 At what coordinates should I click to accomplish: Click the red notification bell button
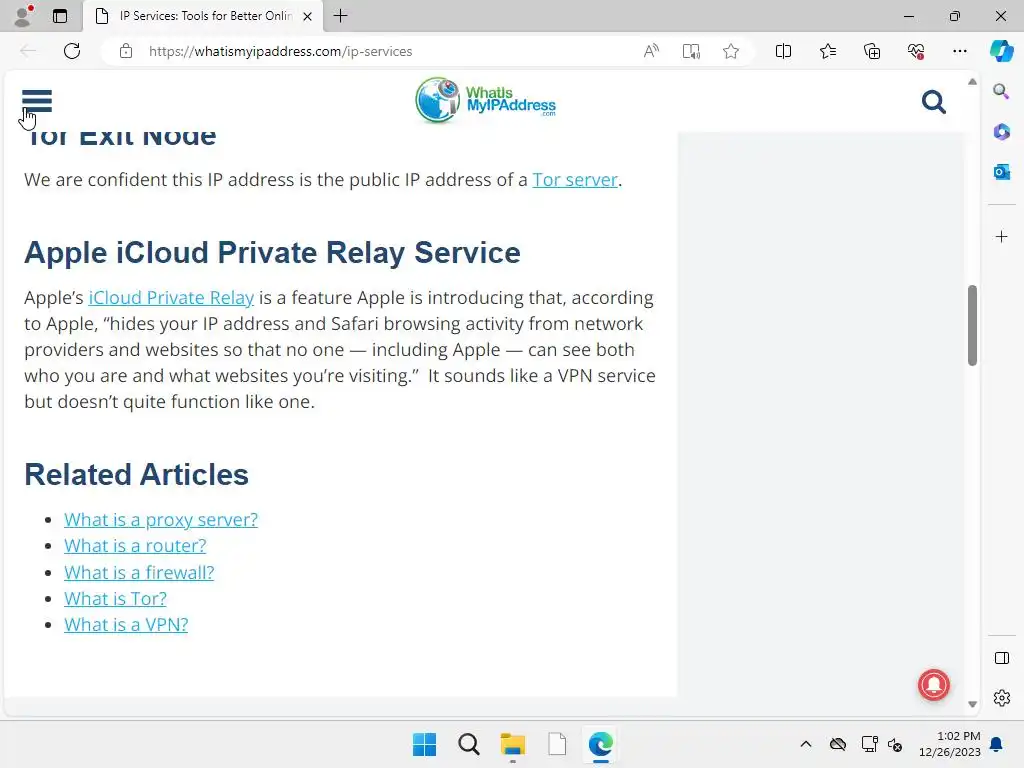coord(934,684)
